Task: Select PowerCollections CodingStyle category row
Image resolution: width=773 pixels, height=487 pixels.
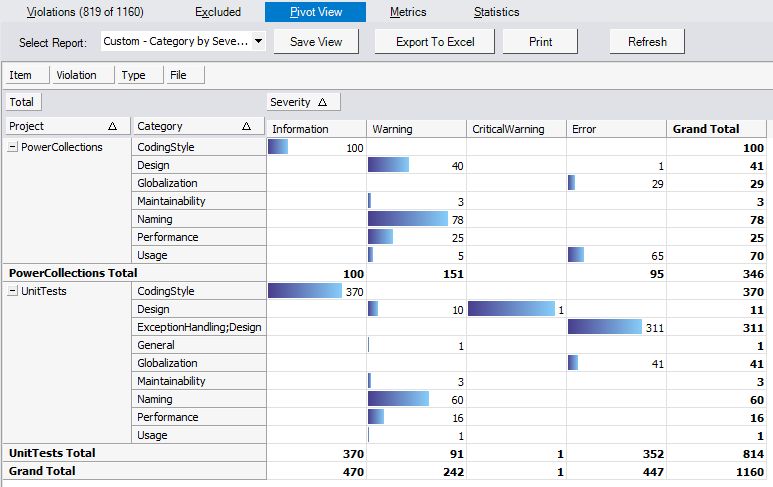Action: point(199,147)
